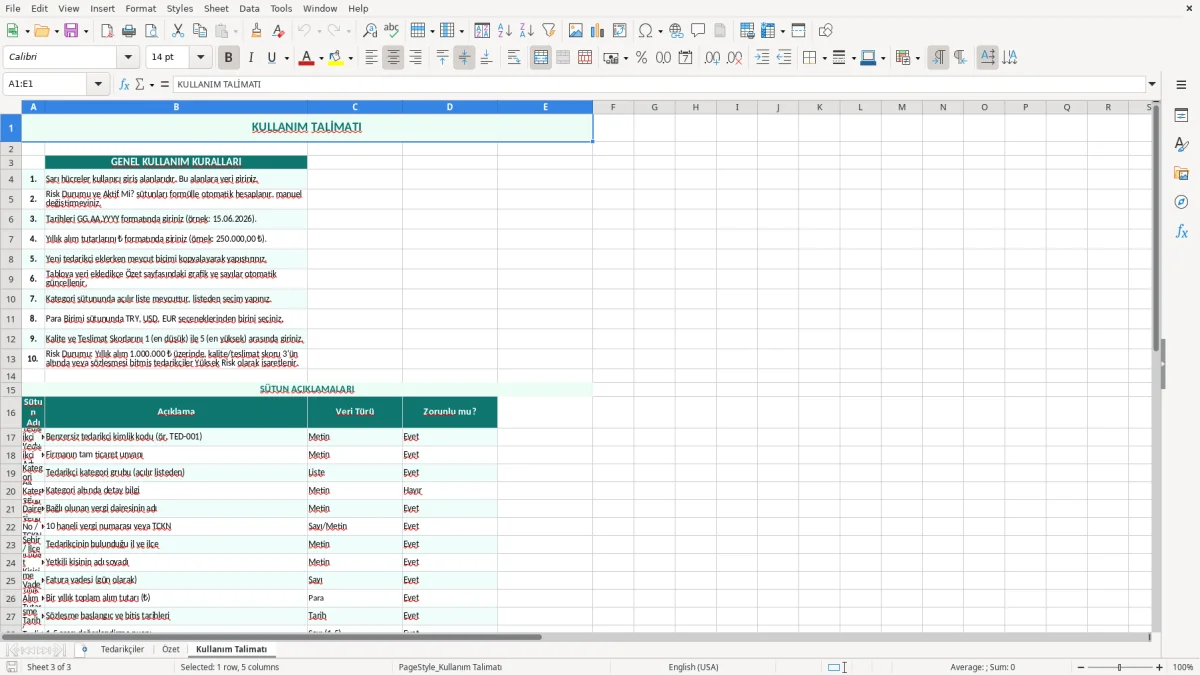This screenshot has width=1200, height=675.
Task: Insert a comment
Action: 698,31
